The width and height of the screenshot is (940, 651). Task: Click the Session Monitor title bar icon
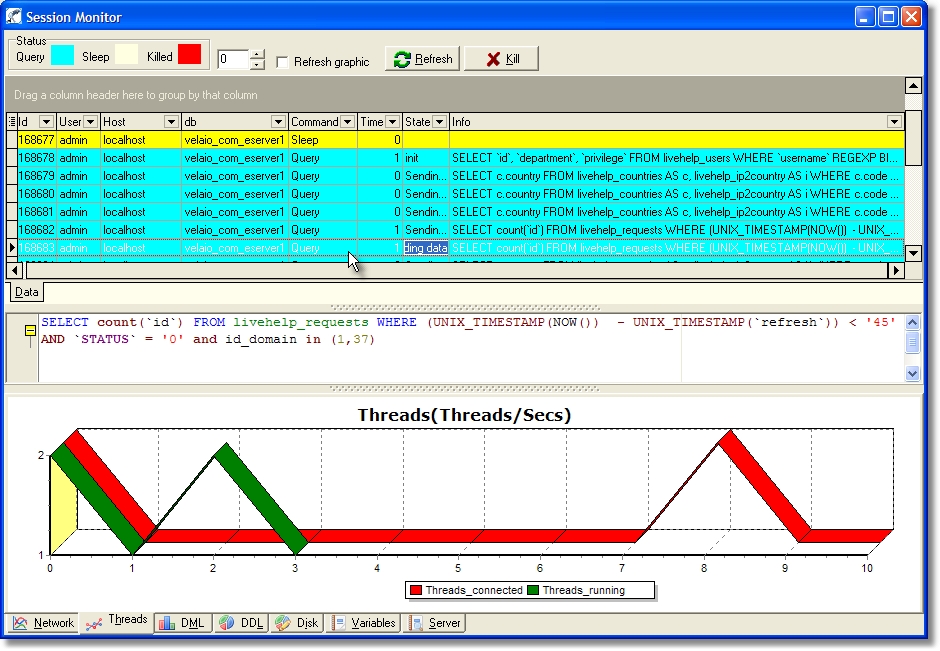[14, 16]
